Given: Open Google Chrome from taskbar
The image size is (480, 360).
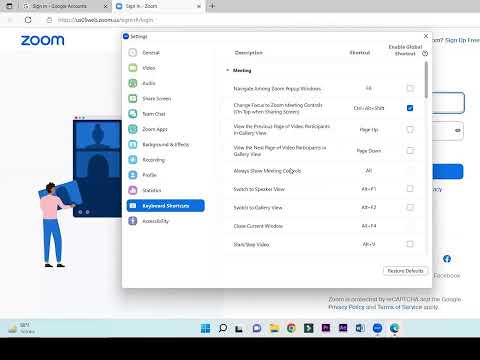Looking at the screenshot, I should (x=291, y=328).
